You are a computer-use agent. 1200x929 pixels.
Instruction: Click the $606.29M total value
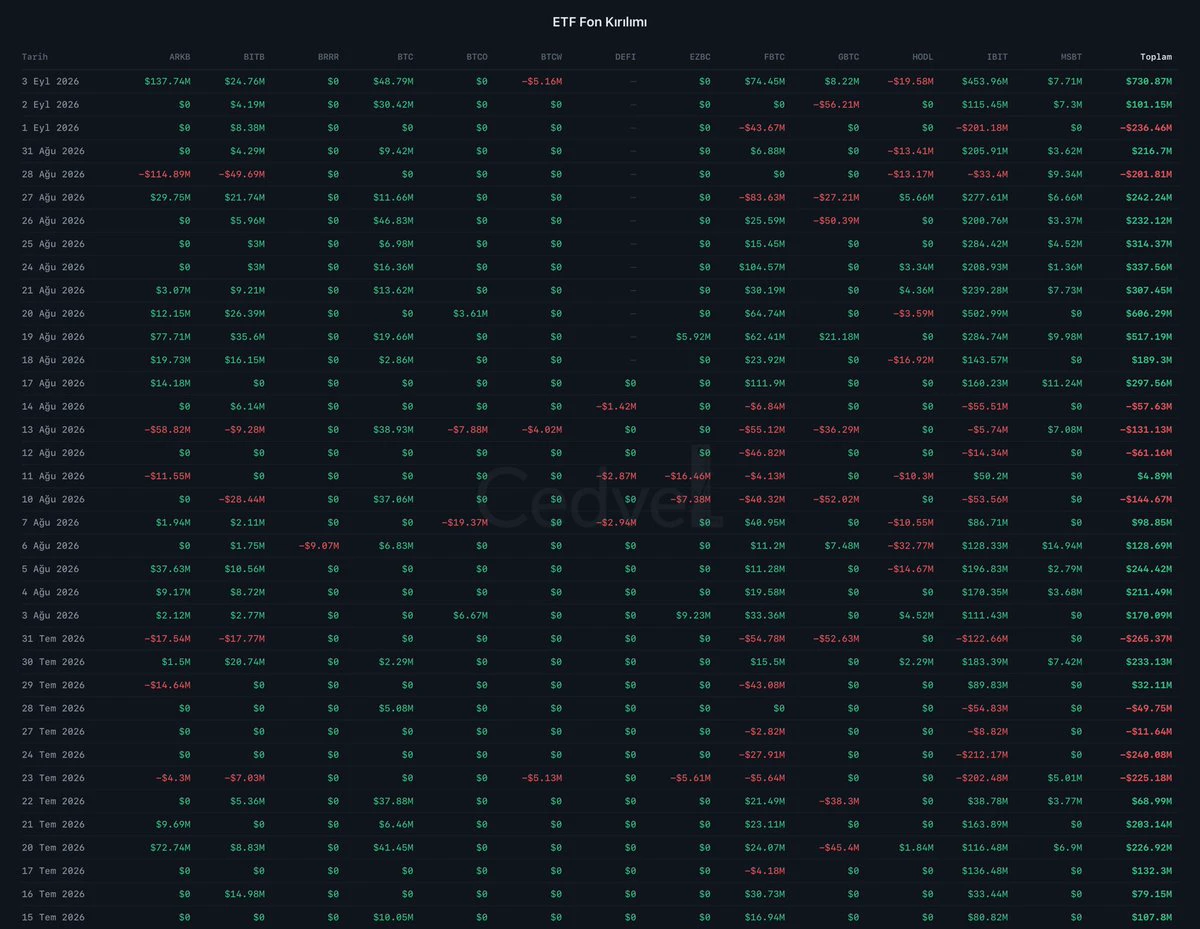[x=1148, y=313]
